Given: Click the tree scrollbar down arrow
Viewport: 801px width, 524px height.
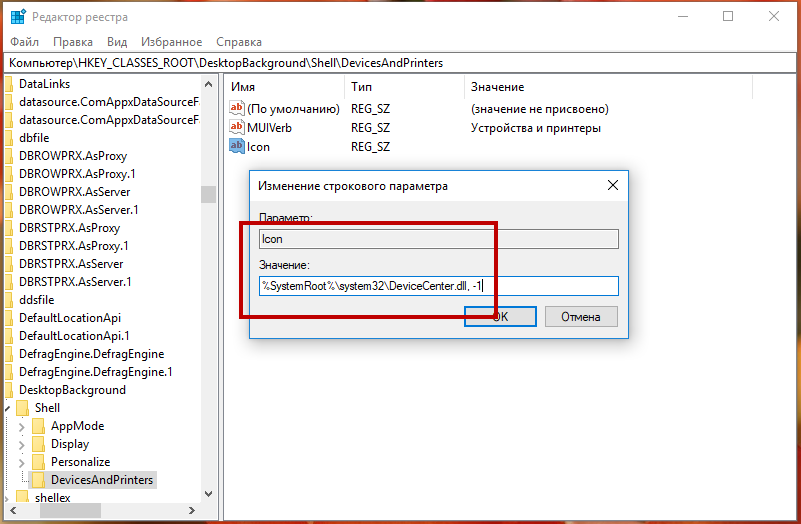Looking at the screenshot, I should (208, 494).
